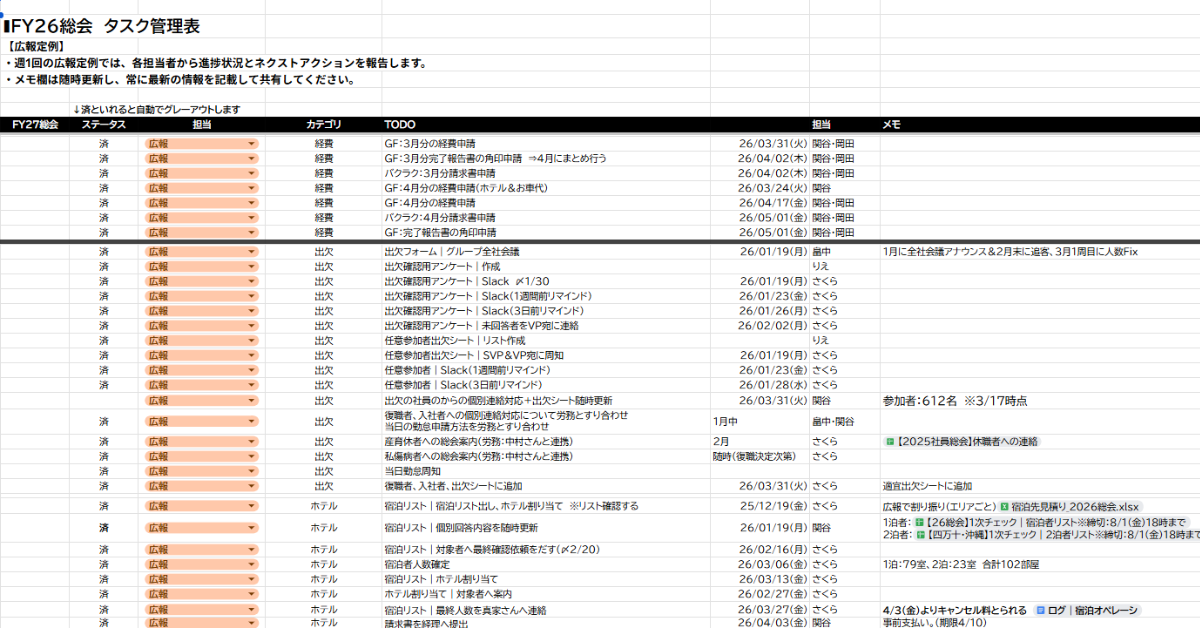
Task: Select note ↓済といれると自動でグレーアウトします
Action: click(156, 109)
